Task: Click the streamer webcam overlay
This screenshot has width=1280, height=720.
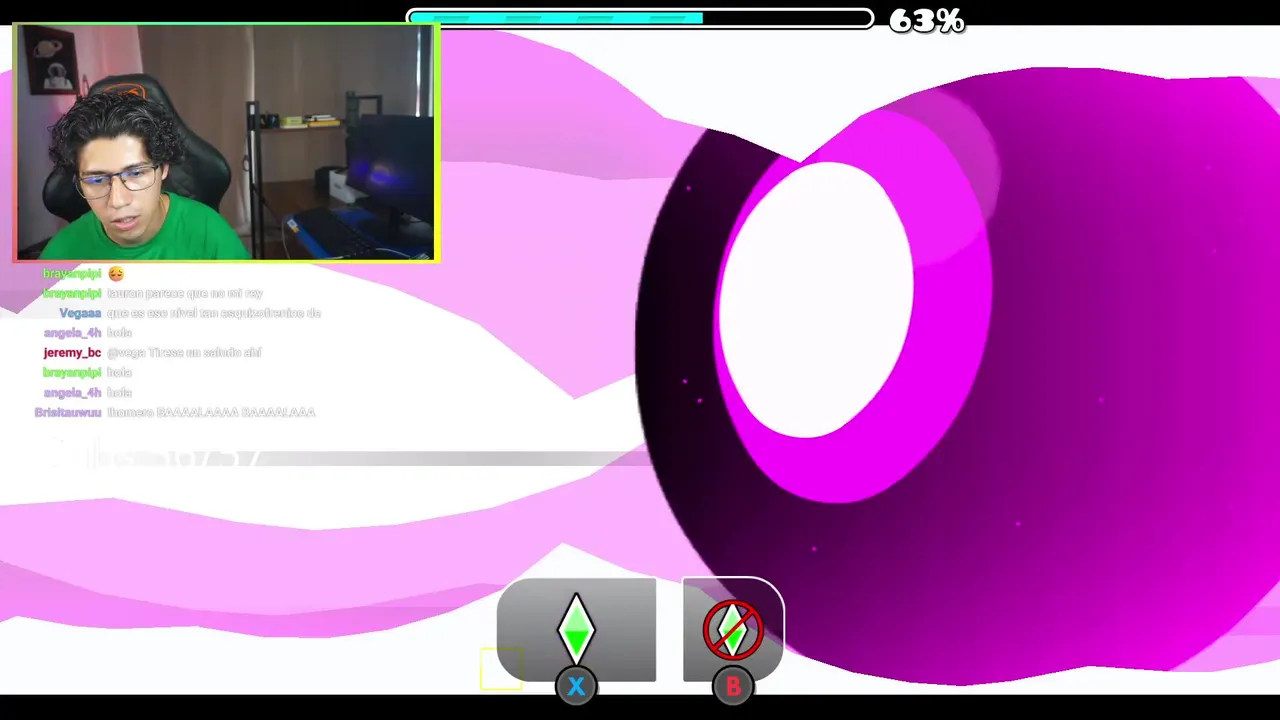Action: point(226,143)
